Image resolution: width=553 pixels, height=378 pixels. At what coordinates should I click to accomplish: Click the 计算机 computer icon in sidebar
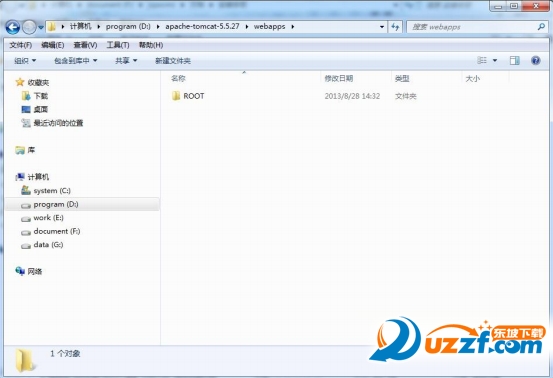pyautogui.click(x=20, y=177)
